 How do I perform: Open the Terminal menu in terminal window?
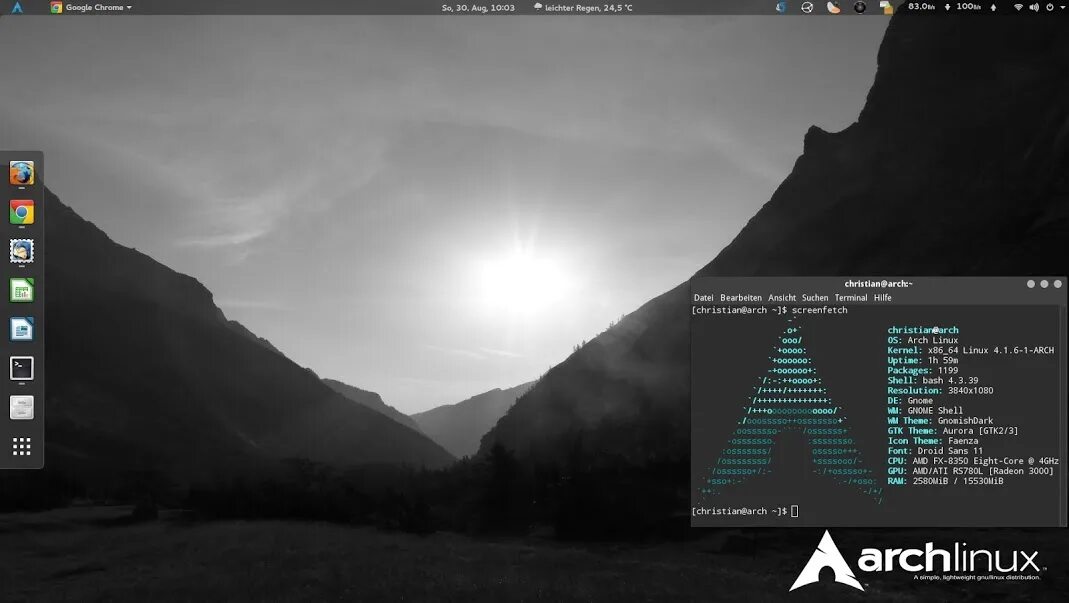851,297
